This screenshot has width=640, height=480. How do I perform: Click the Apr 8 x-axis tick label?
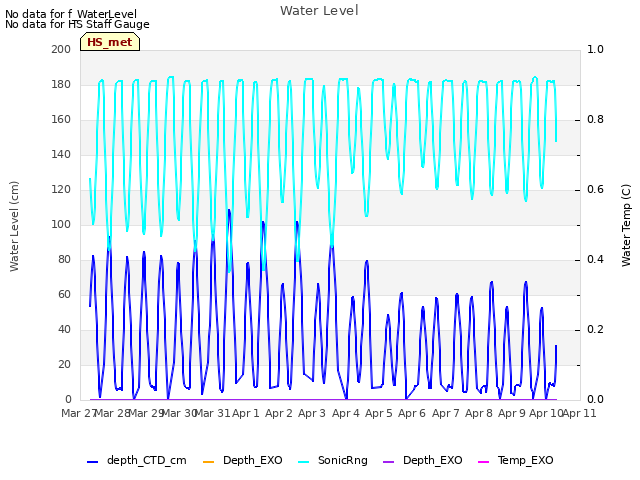pyautogui.click(x=479, y=413)
